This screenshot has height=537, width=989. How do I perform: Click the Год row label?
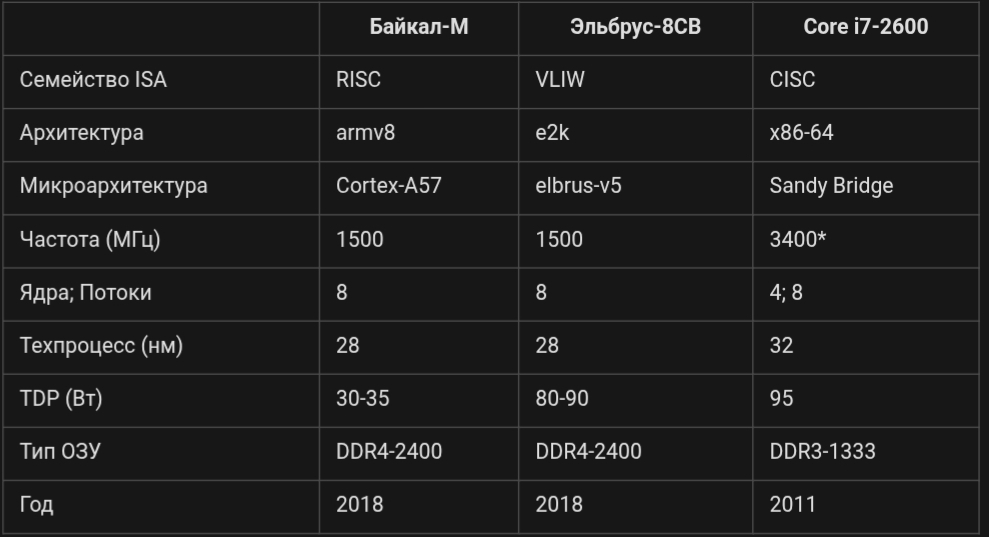pyautogui.click(x=37, y=504)
